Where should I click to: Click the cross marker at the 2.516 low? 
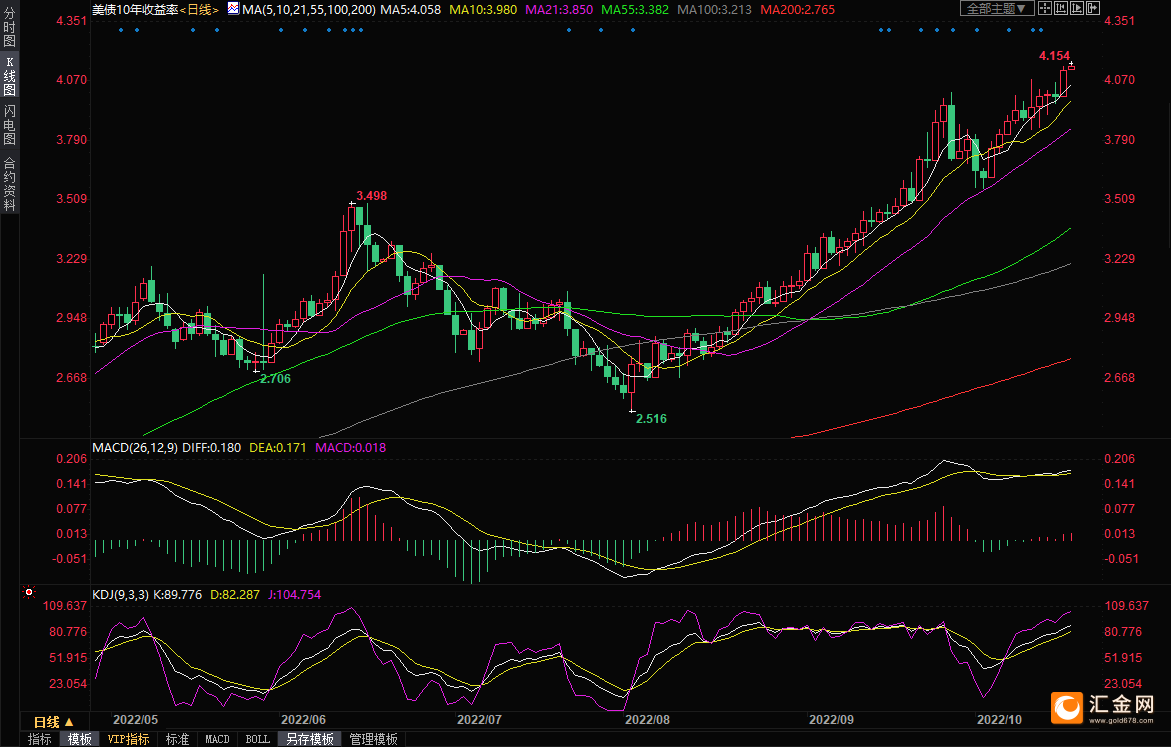click(x=631, y=410)
